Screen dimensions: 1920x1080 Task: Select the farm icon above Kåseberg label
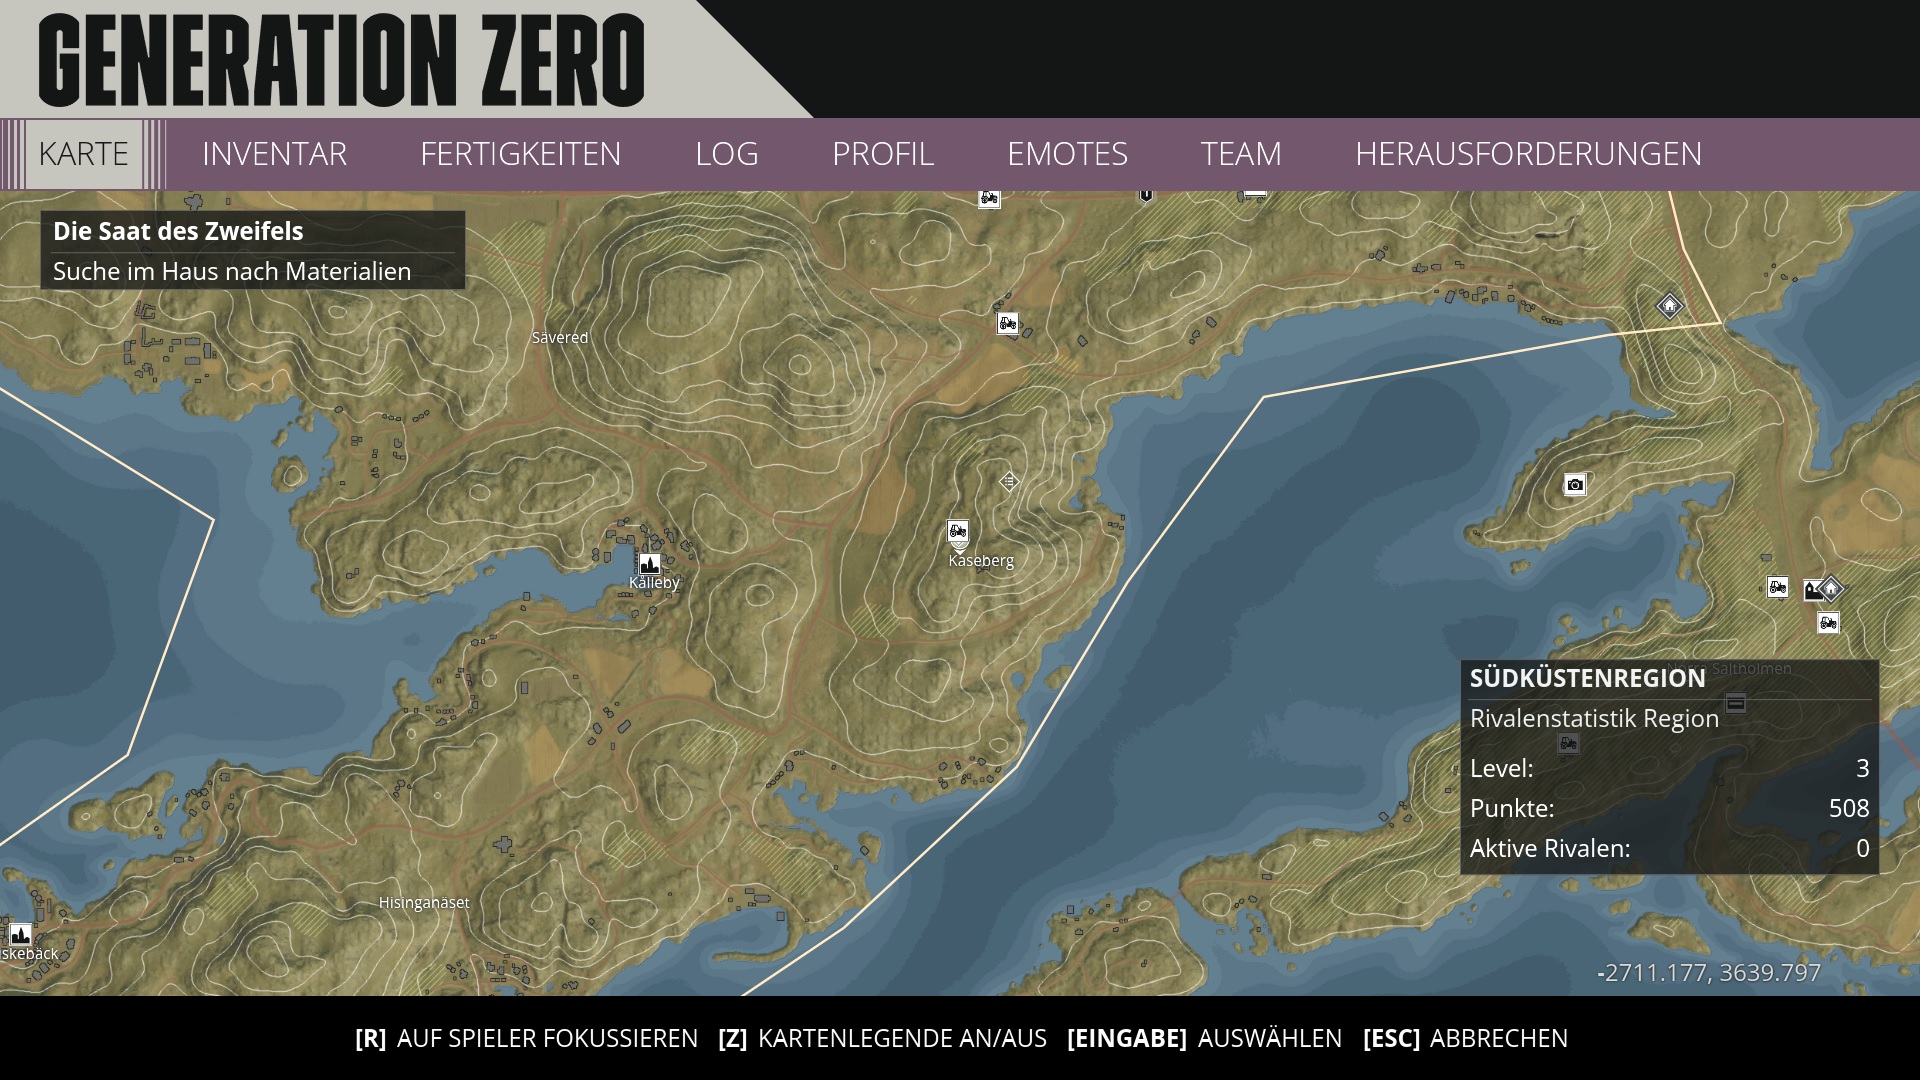click(958, 531)
